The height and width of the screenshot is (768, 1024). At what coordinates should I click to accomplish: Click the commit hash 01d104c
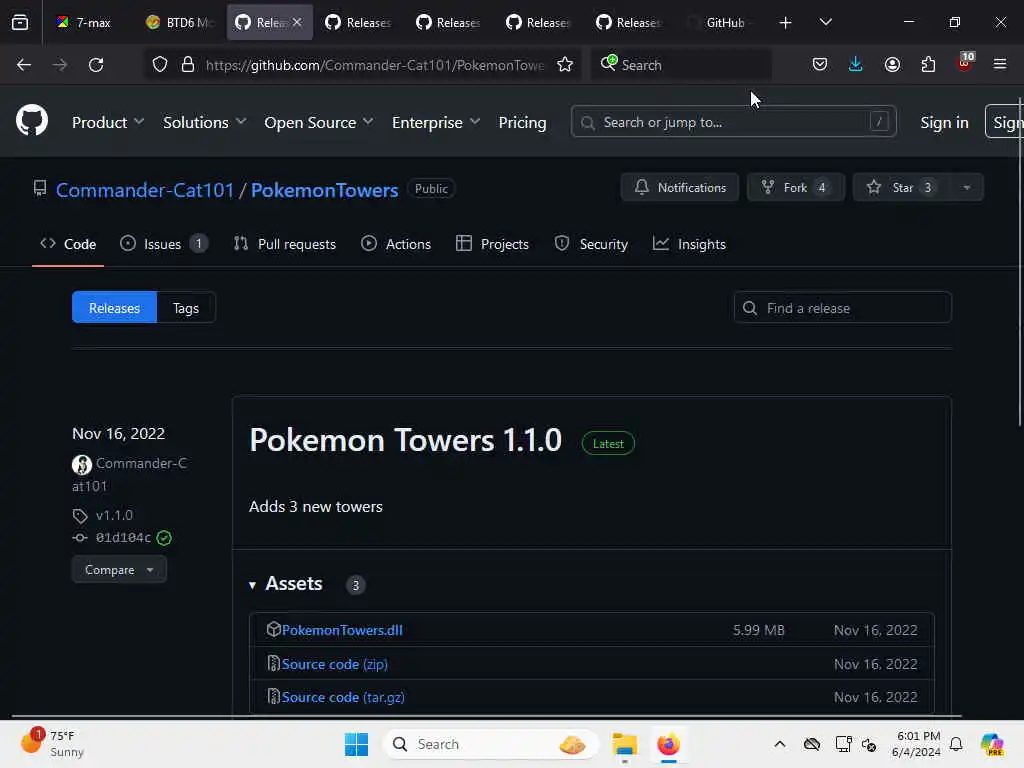point(123,537)
